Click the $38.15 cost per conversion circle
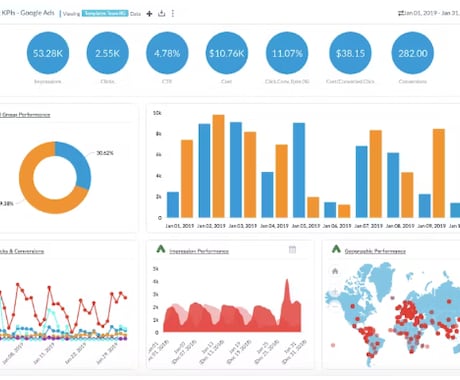This screenshot has height=380, width=460. (x=350, y=53)
